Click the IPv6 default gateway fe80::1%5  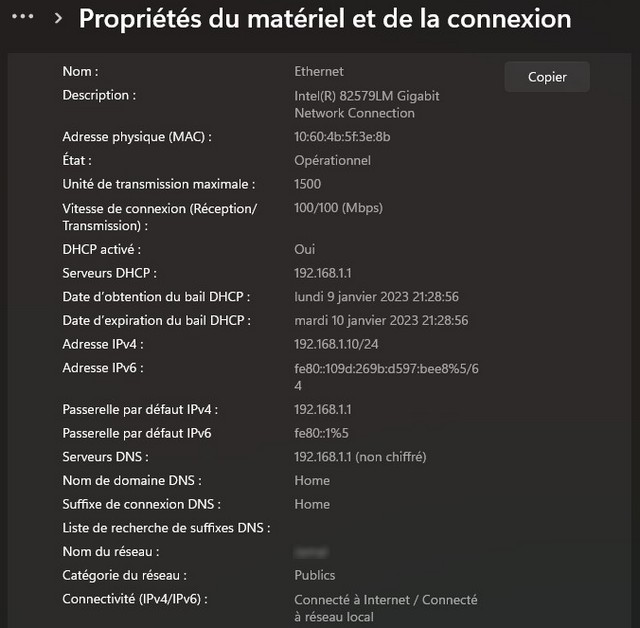322,433
